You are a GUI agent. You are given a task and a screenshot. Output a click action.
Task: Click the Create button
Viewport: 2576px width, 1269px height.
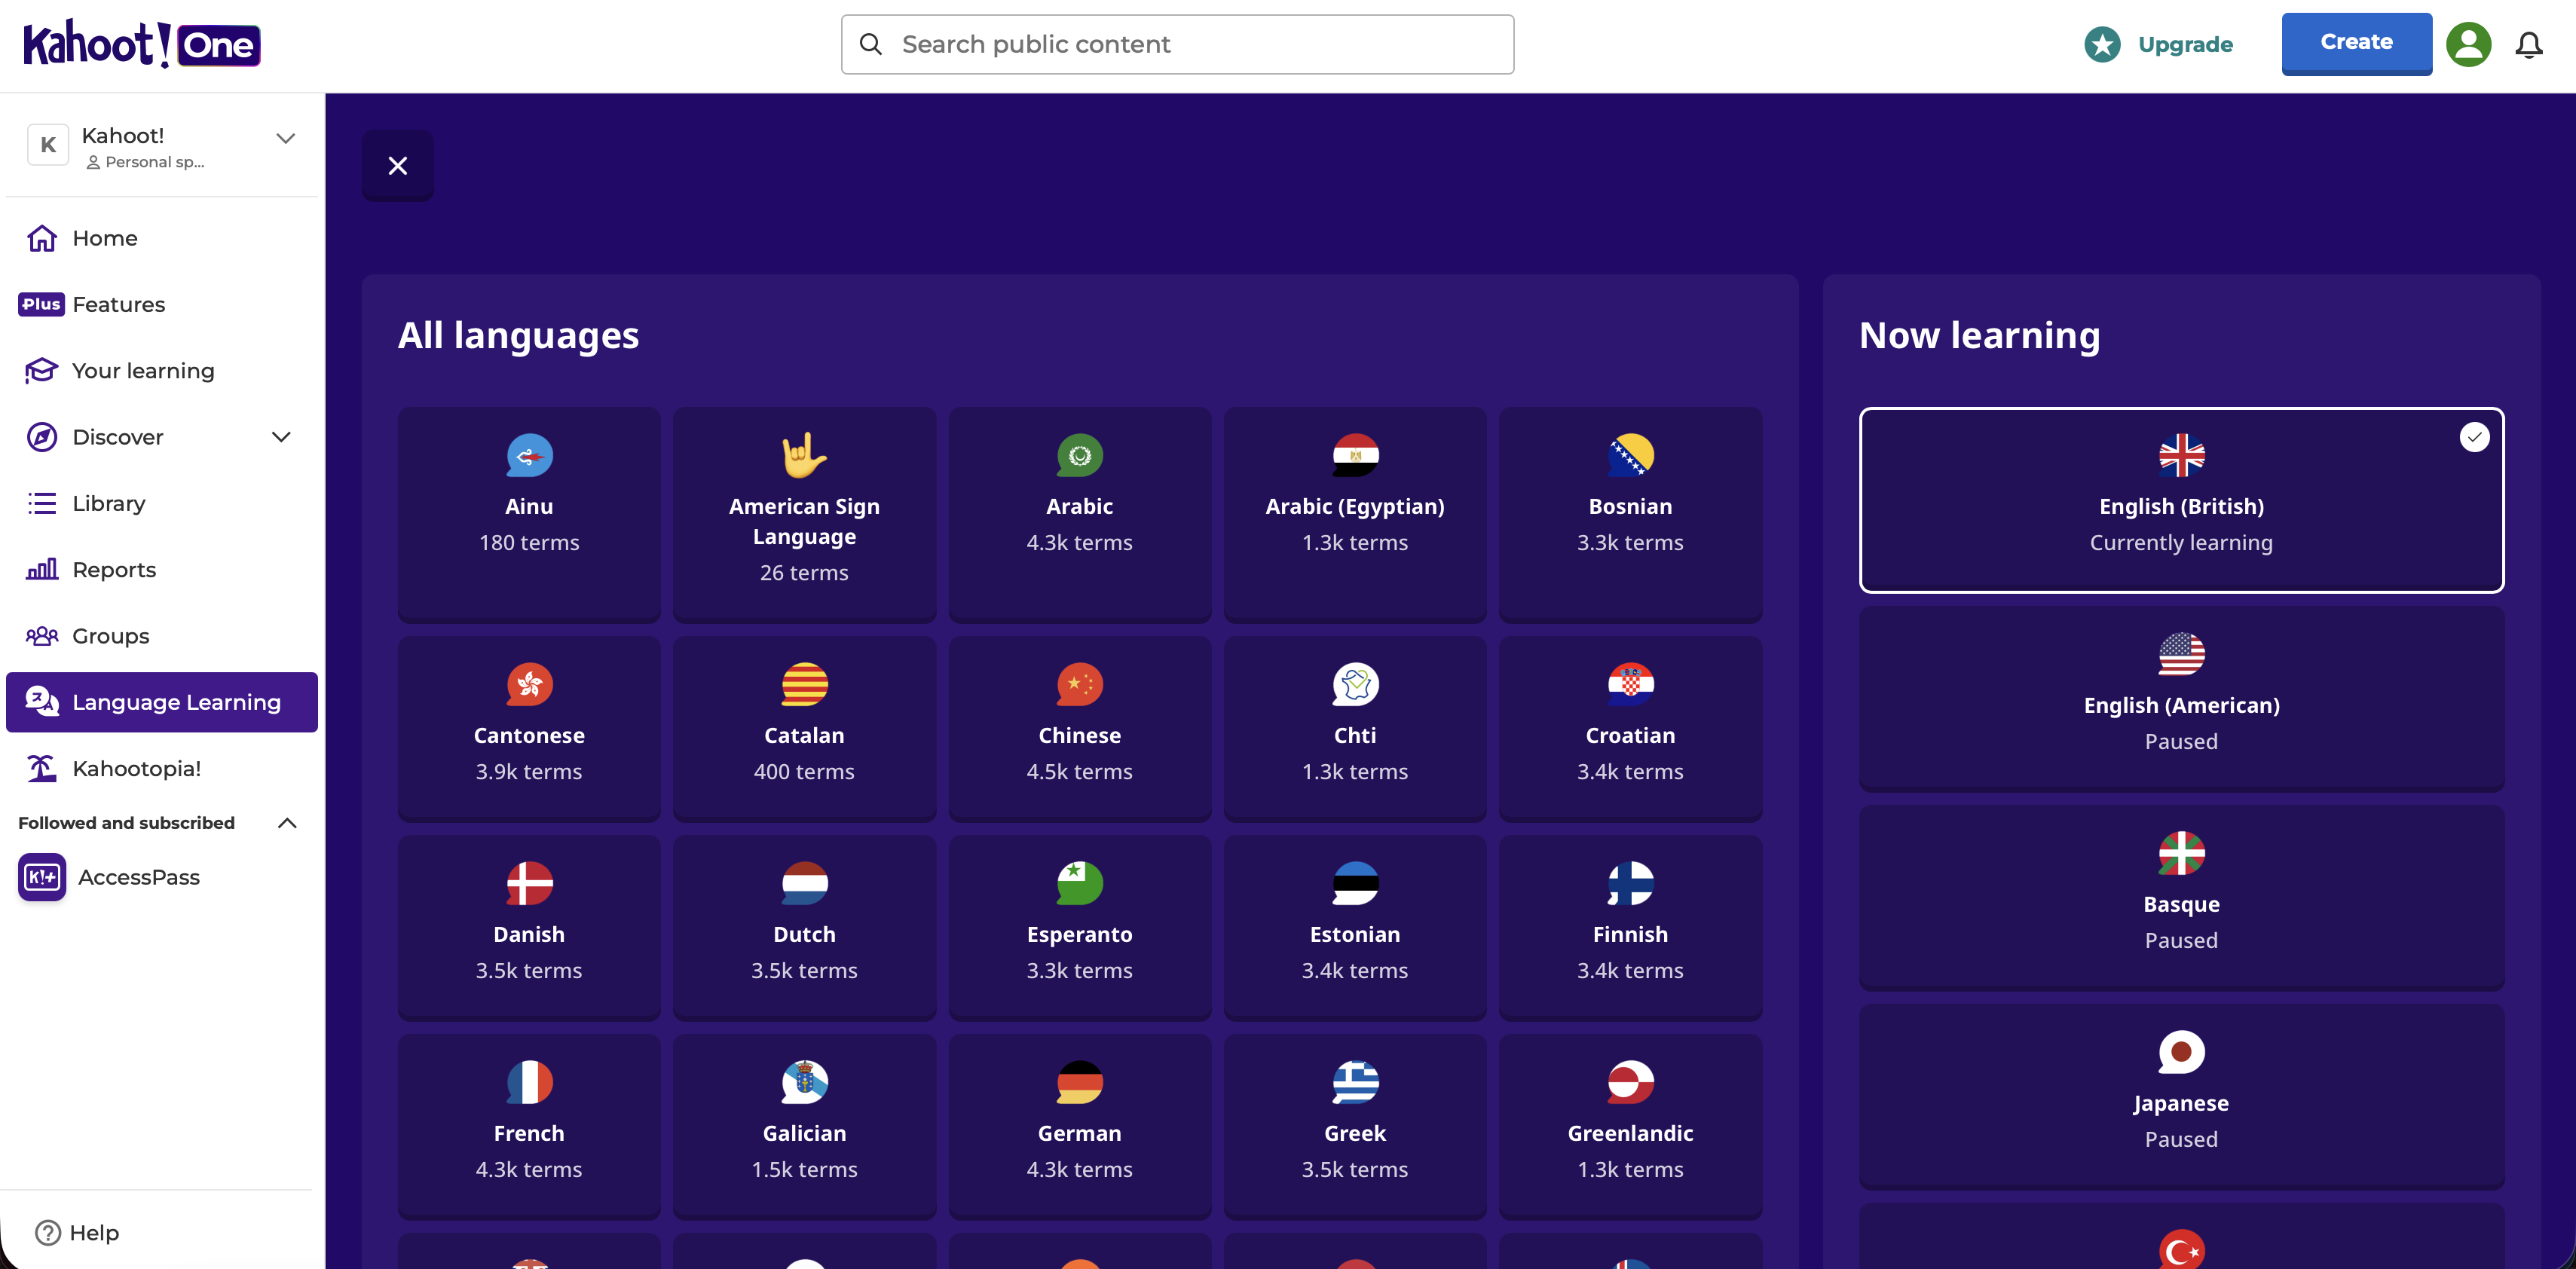pos(2356,43)
